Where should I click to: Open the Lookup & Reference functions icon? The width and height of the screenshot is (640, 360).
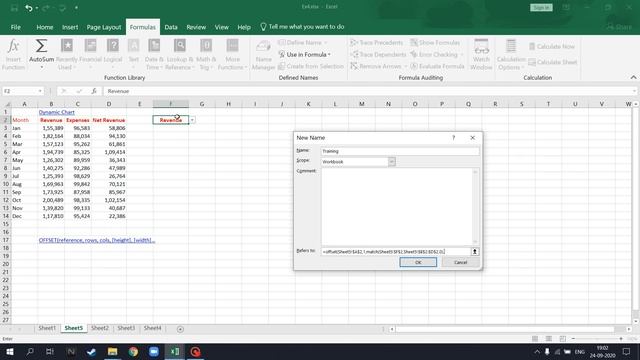(180, 45)
